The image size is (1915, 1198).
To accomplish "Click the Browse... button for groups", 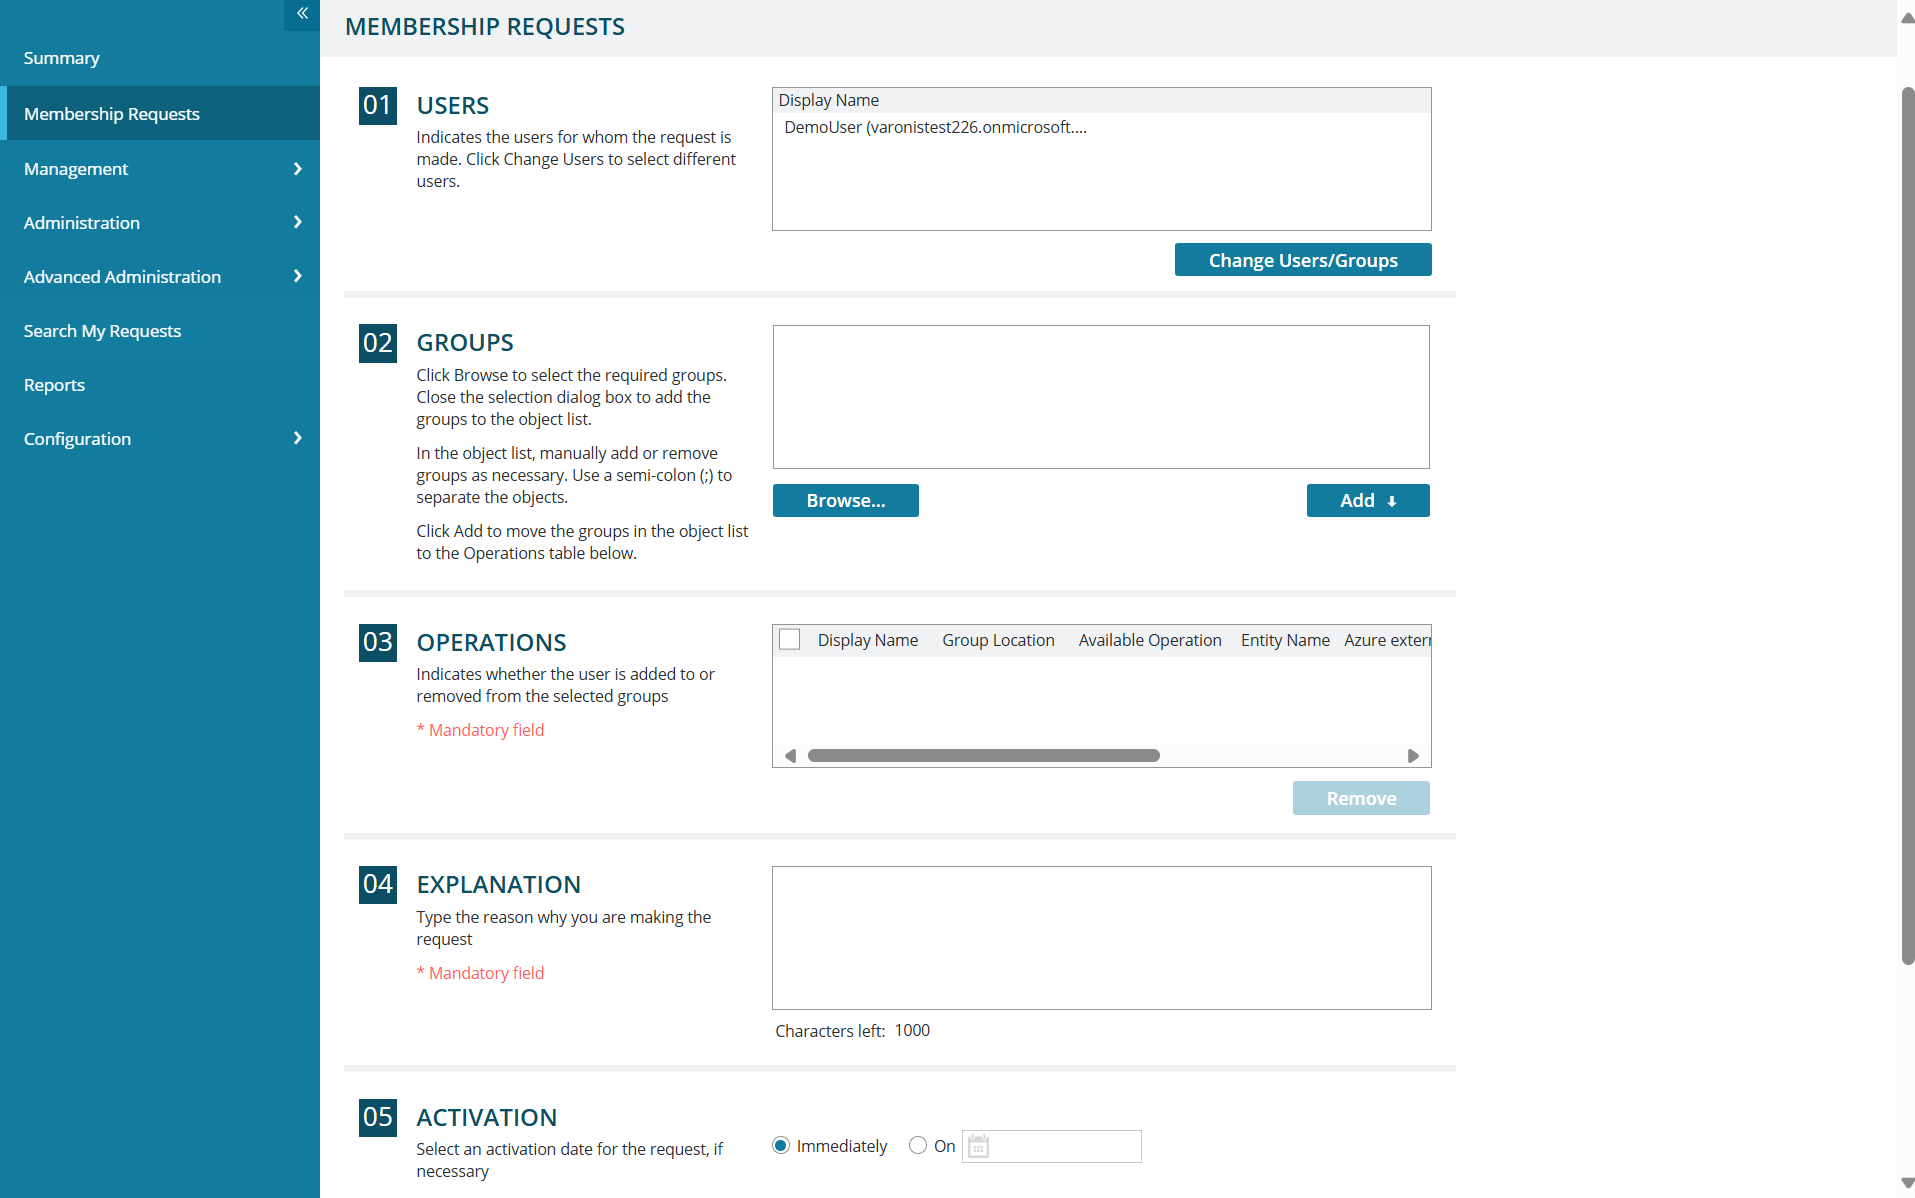I will [846, 500].
